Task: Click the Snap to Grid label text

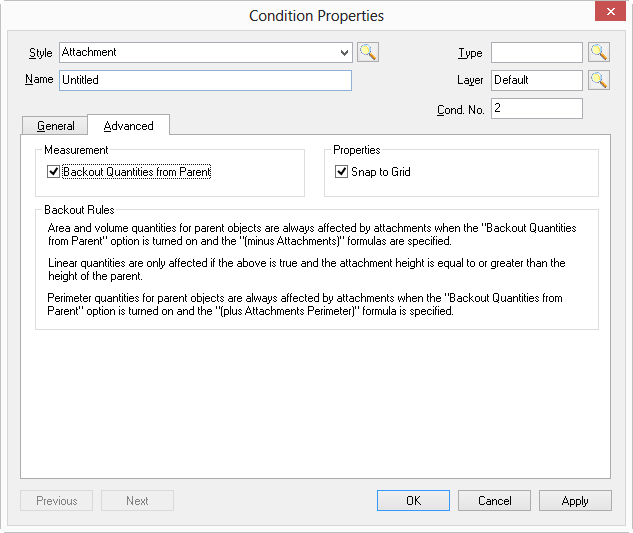Action: [381, 172]
